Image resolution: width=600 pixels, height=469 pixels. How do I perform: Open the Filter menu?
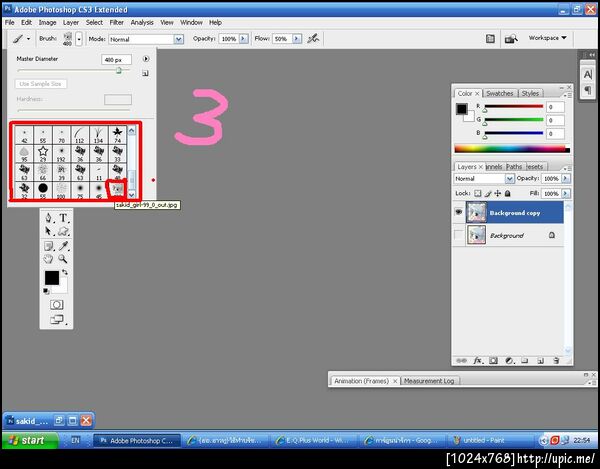[x=117, y=23]
